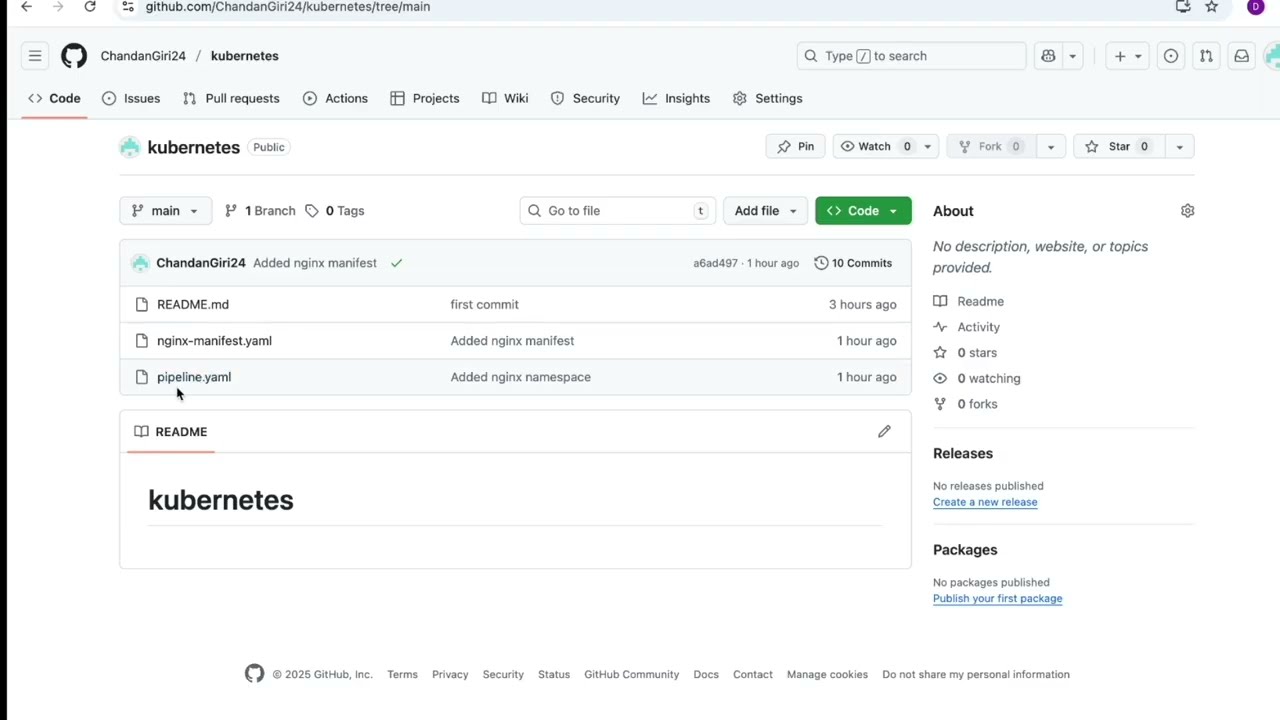The width and height of the screenshot is (1280, 720).
Task: View the 0 Tags link
Action: (335, 211)
